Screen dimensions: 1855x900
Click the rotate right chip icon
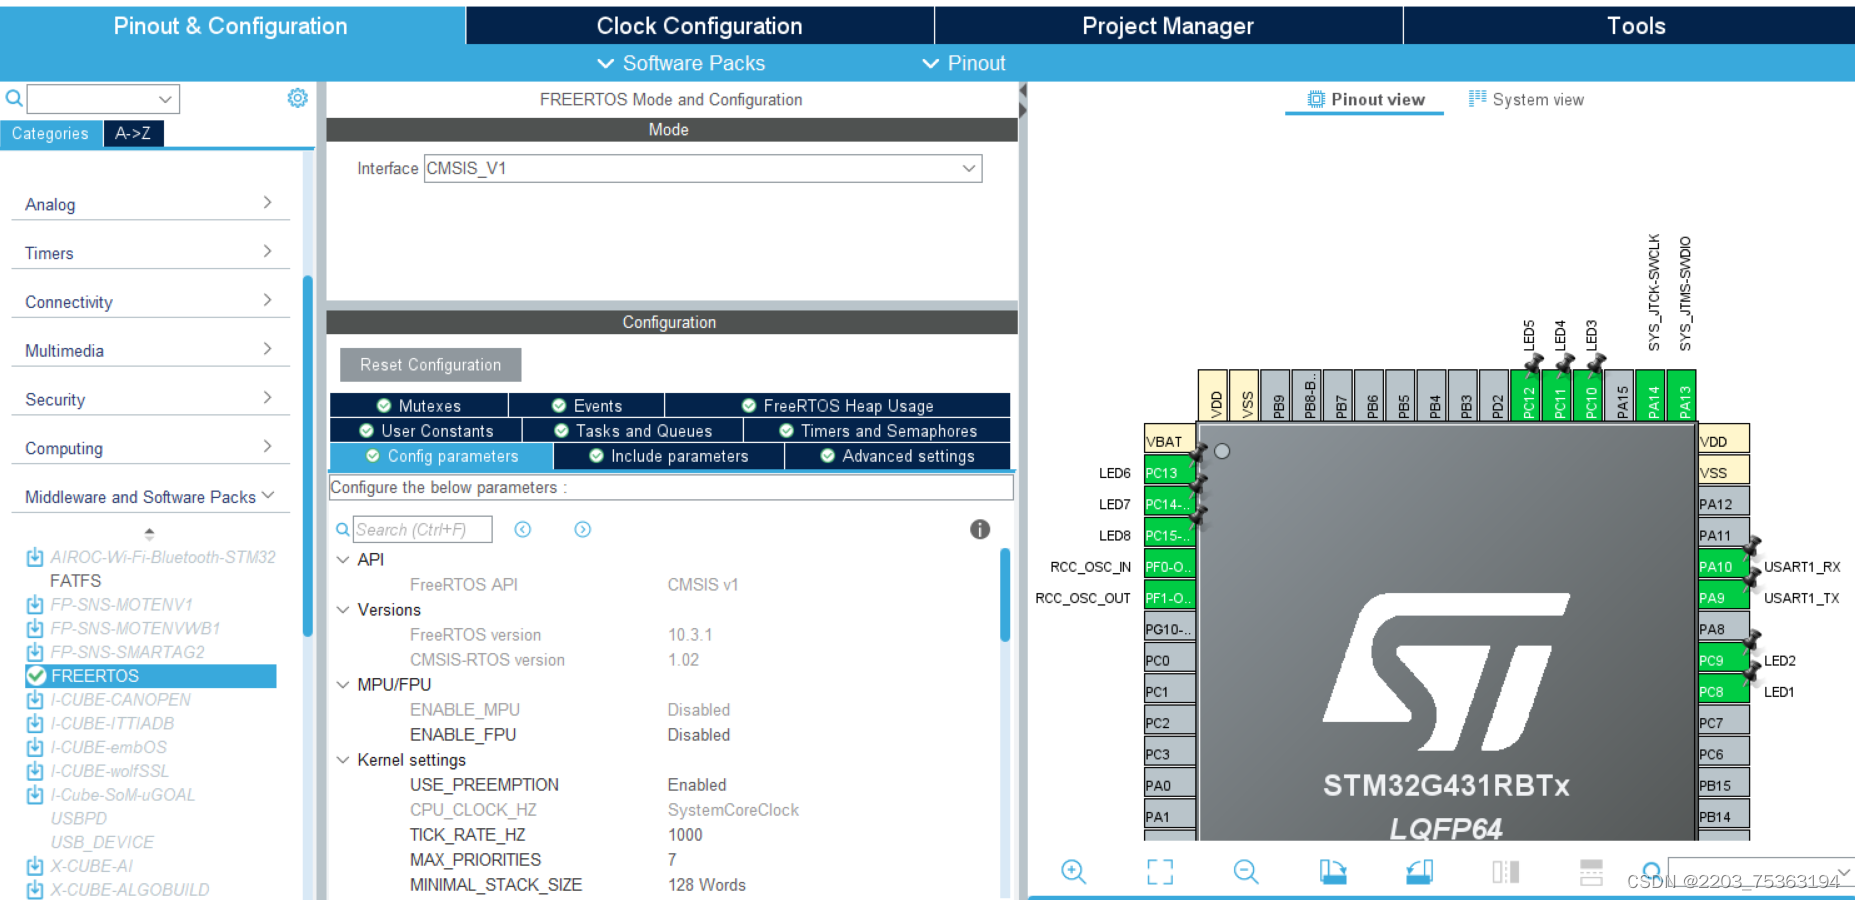point(1419,872)
